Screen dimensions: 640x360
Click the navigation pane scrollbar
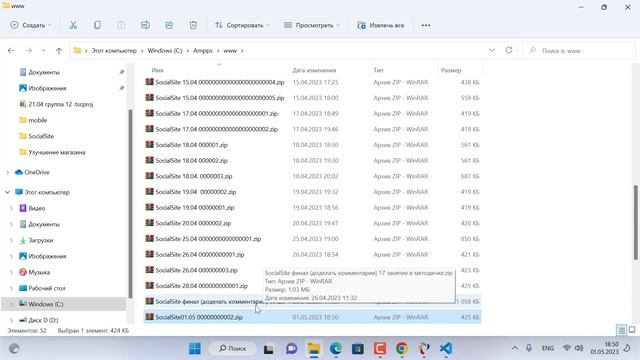(x=130, y=203)
